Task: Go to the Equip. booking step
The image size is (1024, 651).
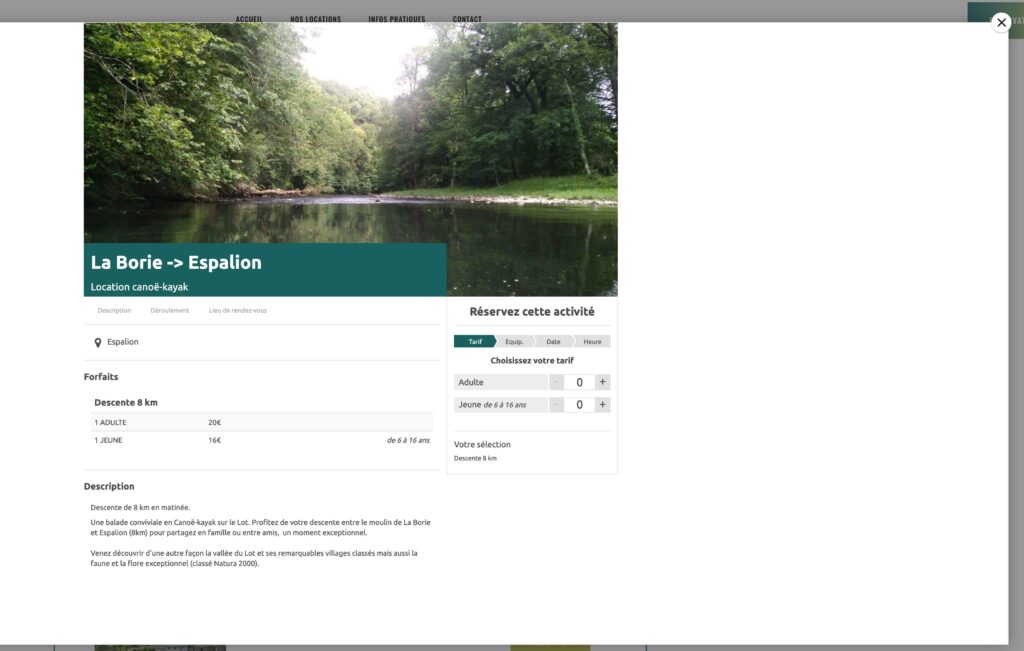Action: (x=515, y=341)
